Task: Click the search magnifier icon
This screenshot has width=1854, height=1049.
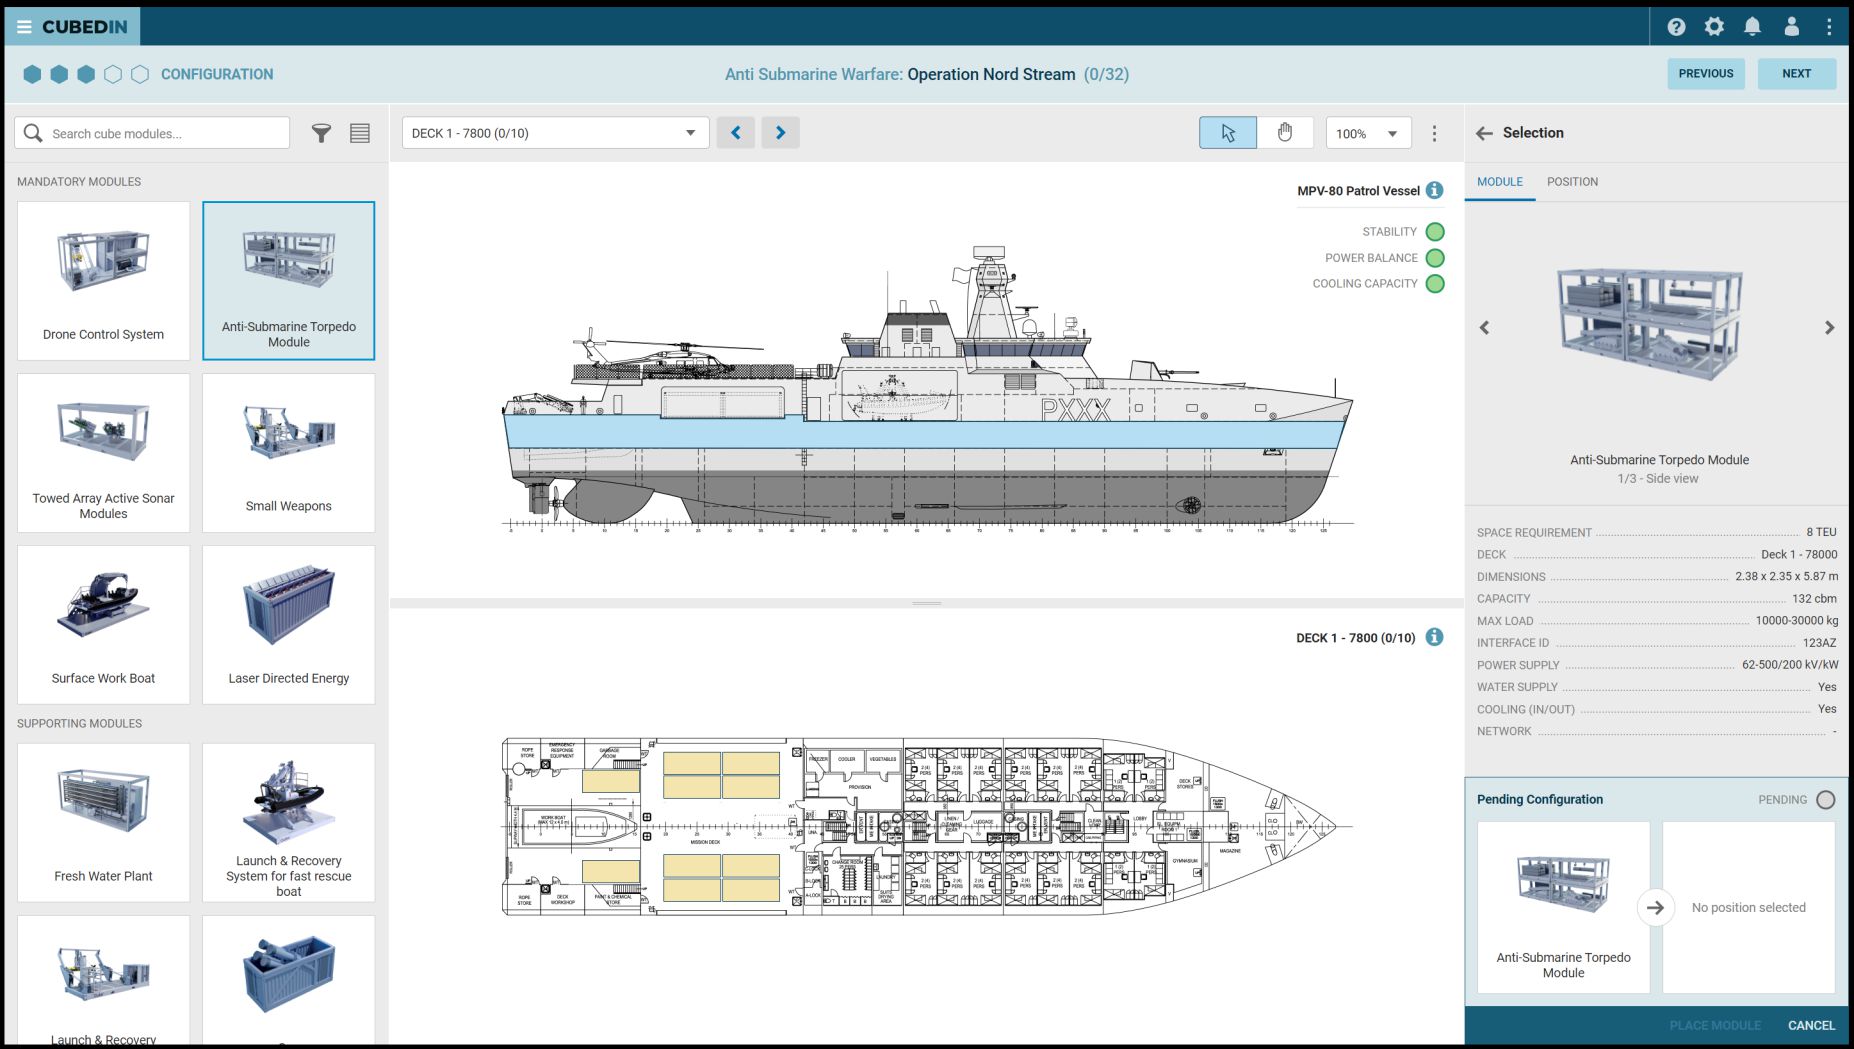Action: tap(33, 133)
